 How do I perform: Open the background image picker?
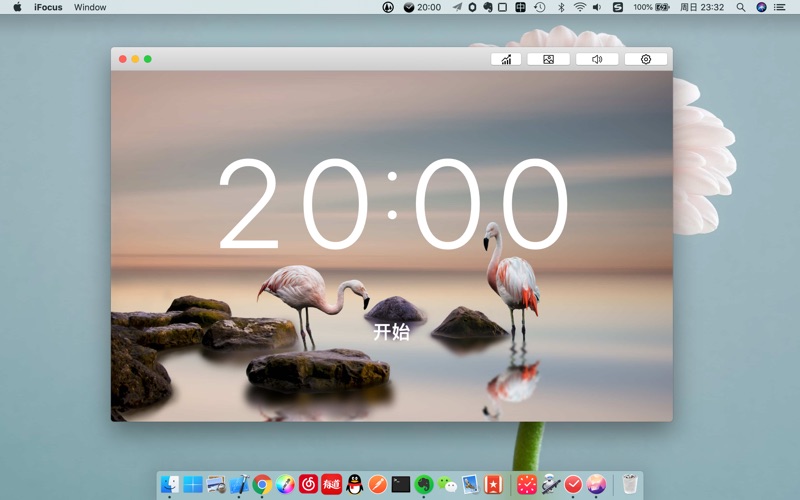pyautogui.click(x=548, y=59)
